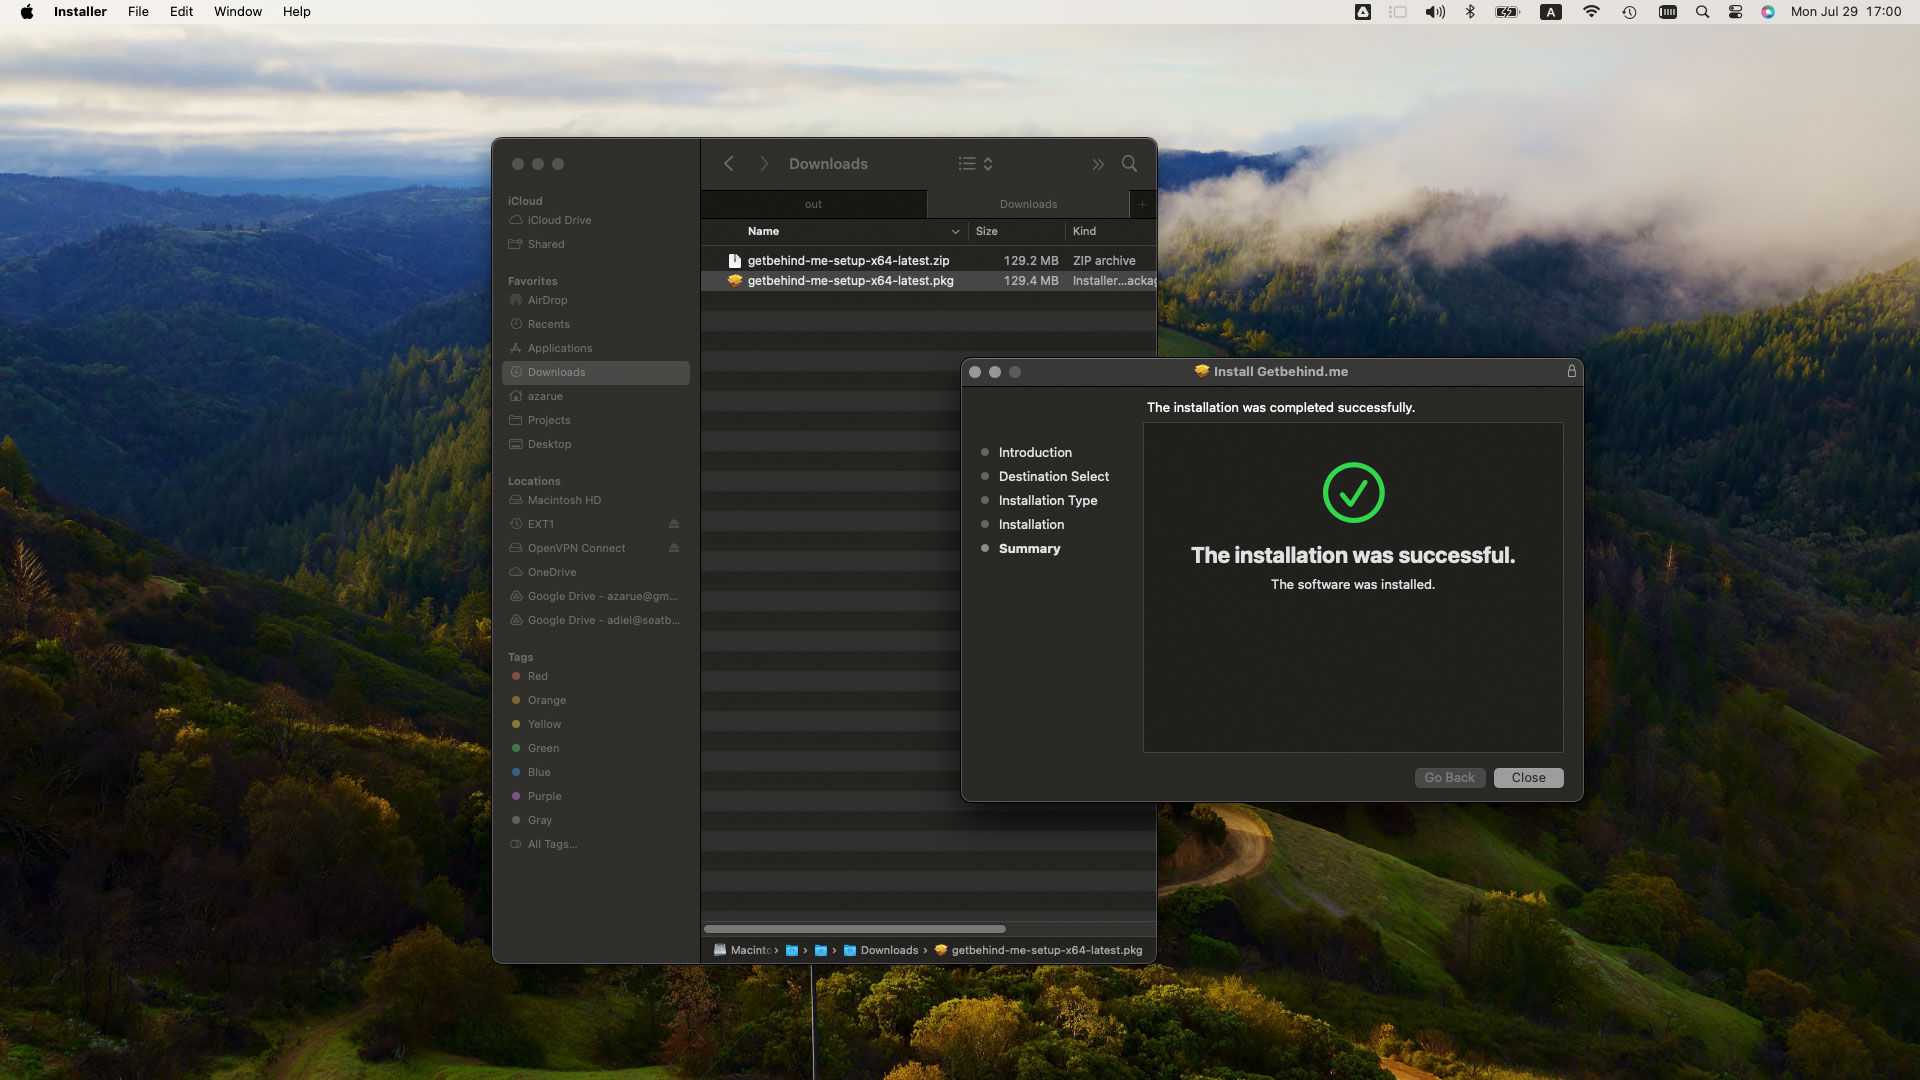The image size is (1920, 1080).
Task: Eject the EXT1 volume
Action: (x=674, y=524)
